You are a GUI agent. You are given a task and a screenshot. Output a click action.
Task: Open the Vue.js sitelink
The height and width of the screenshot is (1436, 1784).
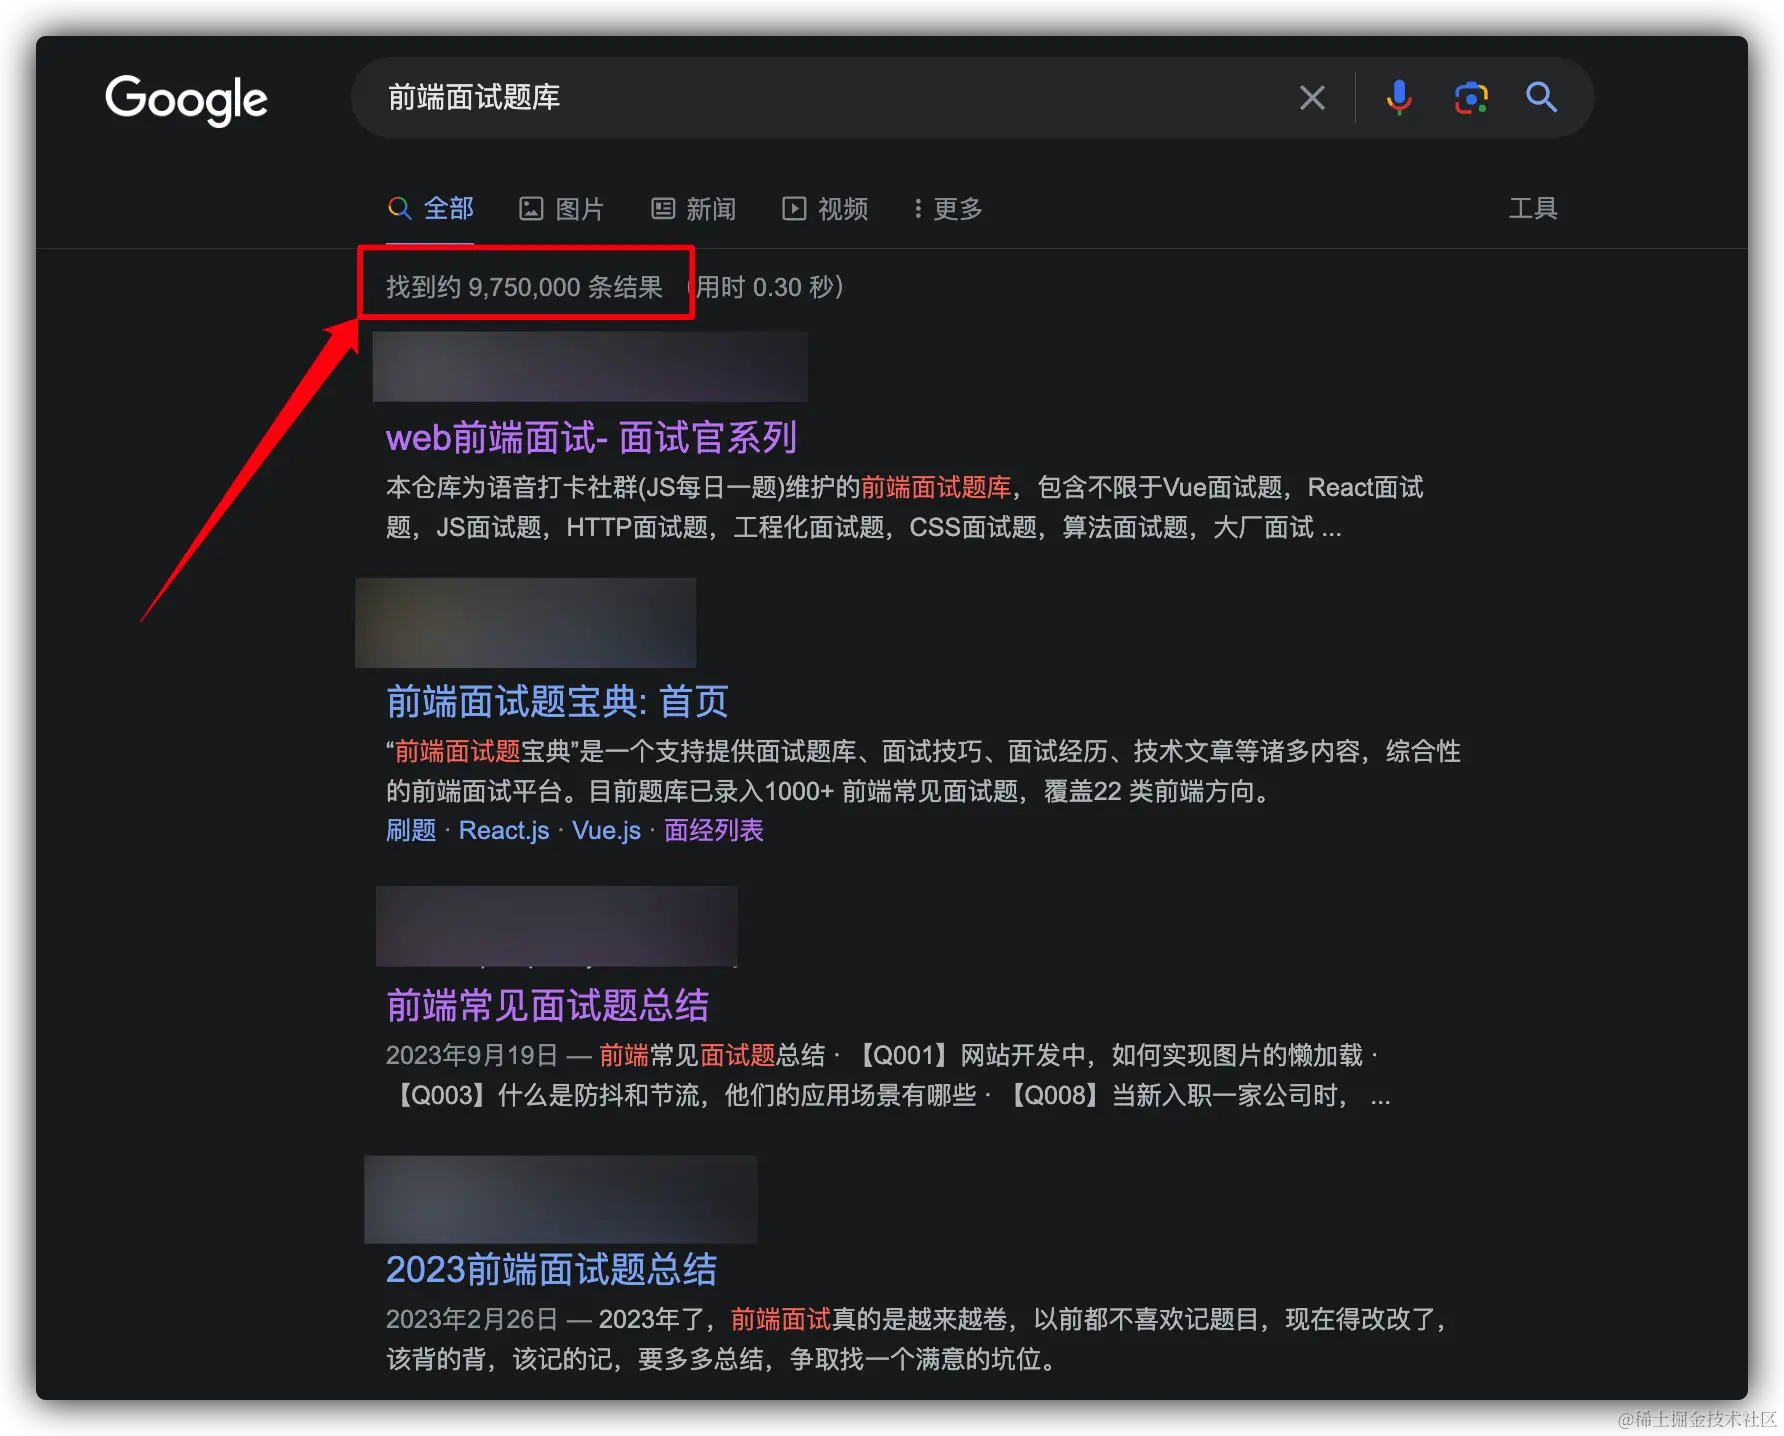[x=606, y=830]
